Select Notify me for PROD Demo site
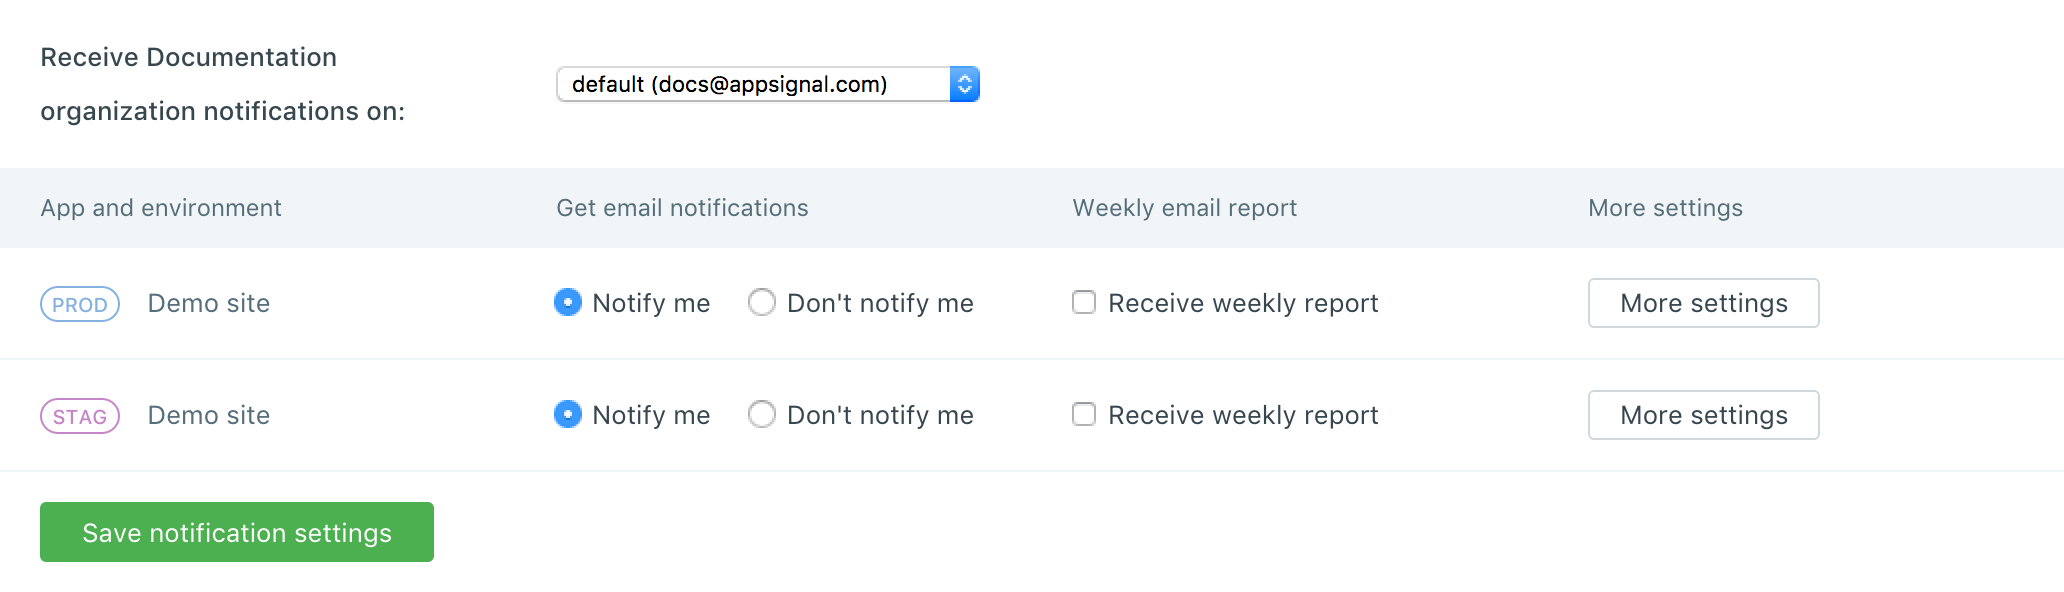 568,302
